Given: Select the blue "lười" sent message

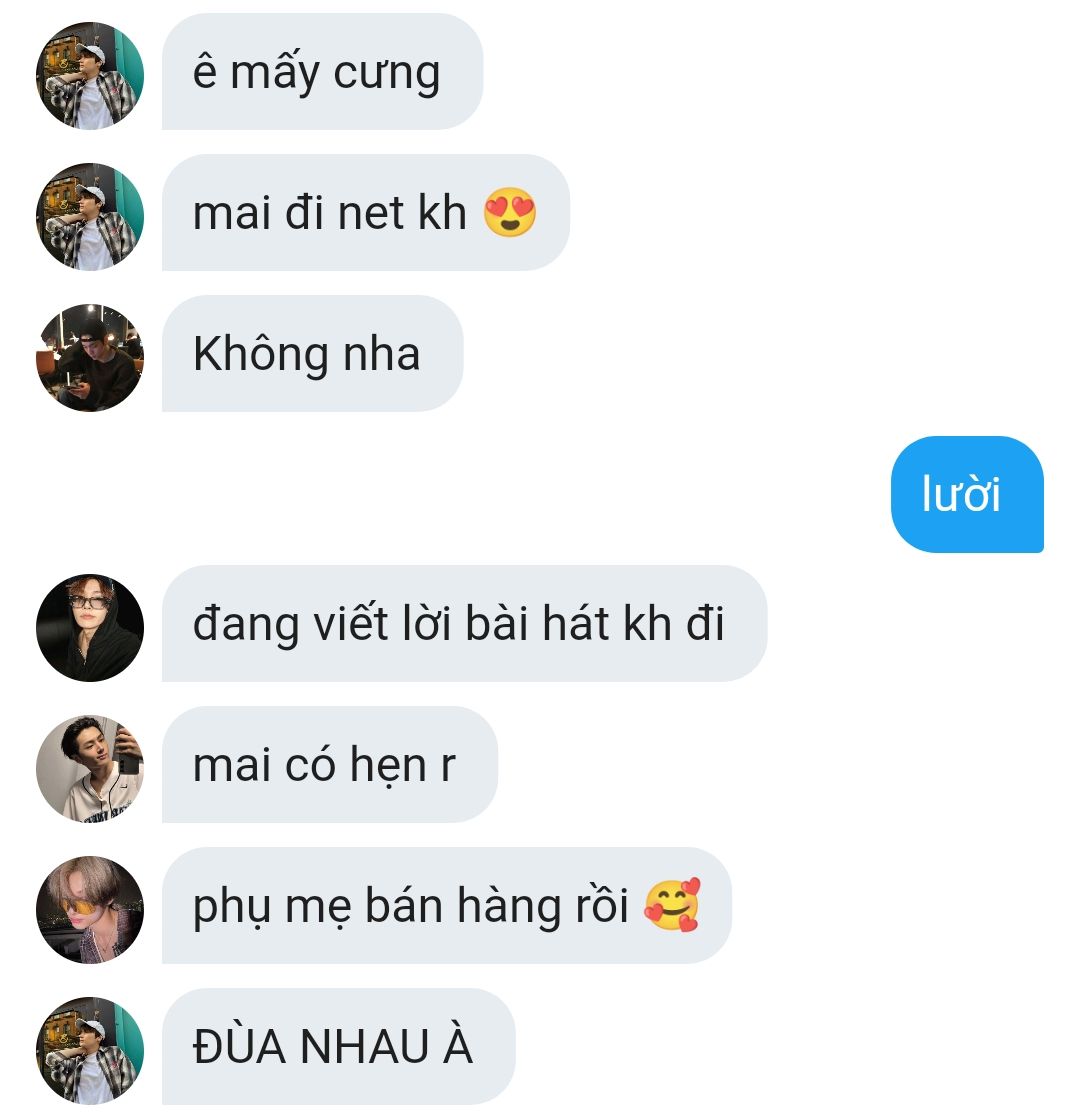Looking at the screenshot, I should pyautogui.click(x=967, y=494).
